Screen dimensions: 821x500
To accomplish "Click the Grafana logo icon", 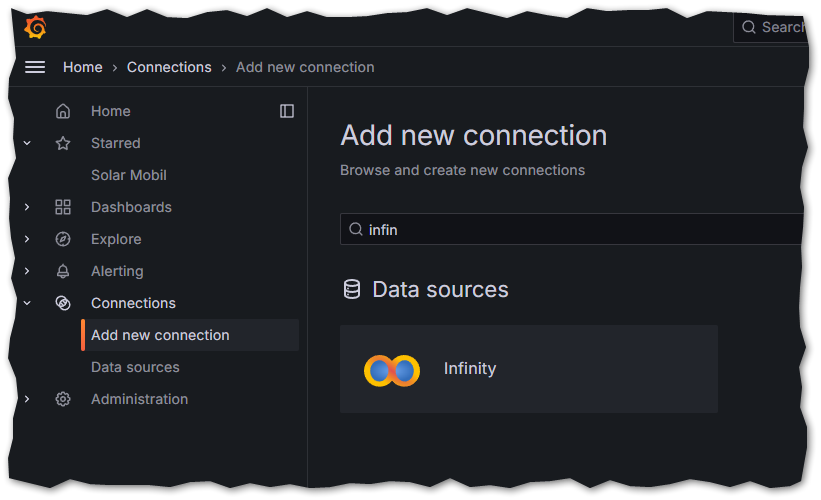I will tap(36, 27).
